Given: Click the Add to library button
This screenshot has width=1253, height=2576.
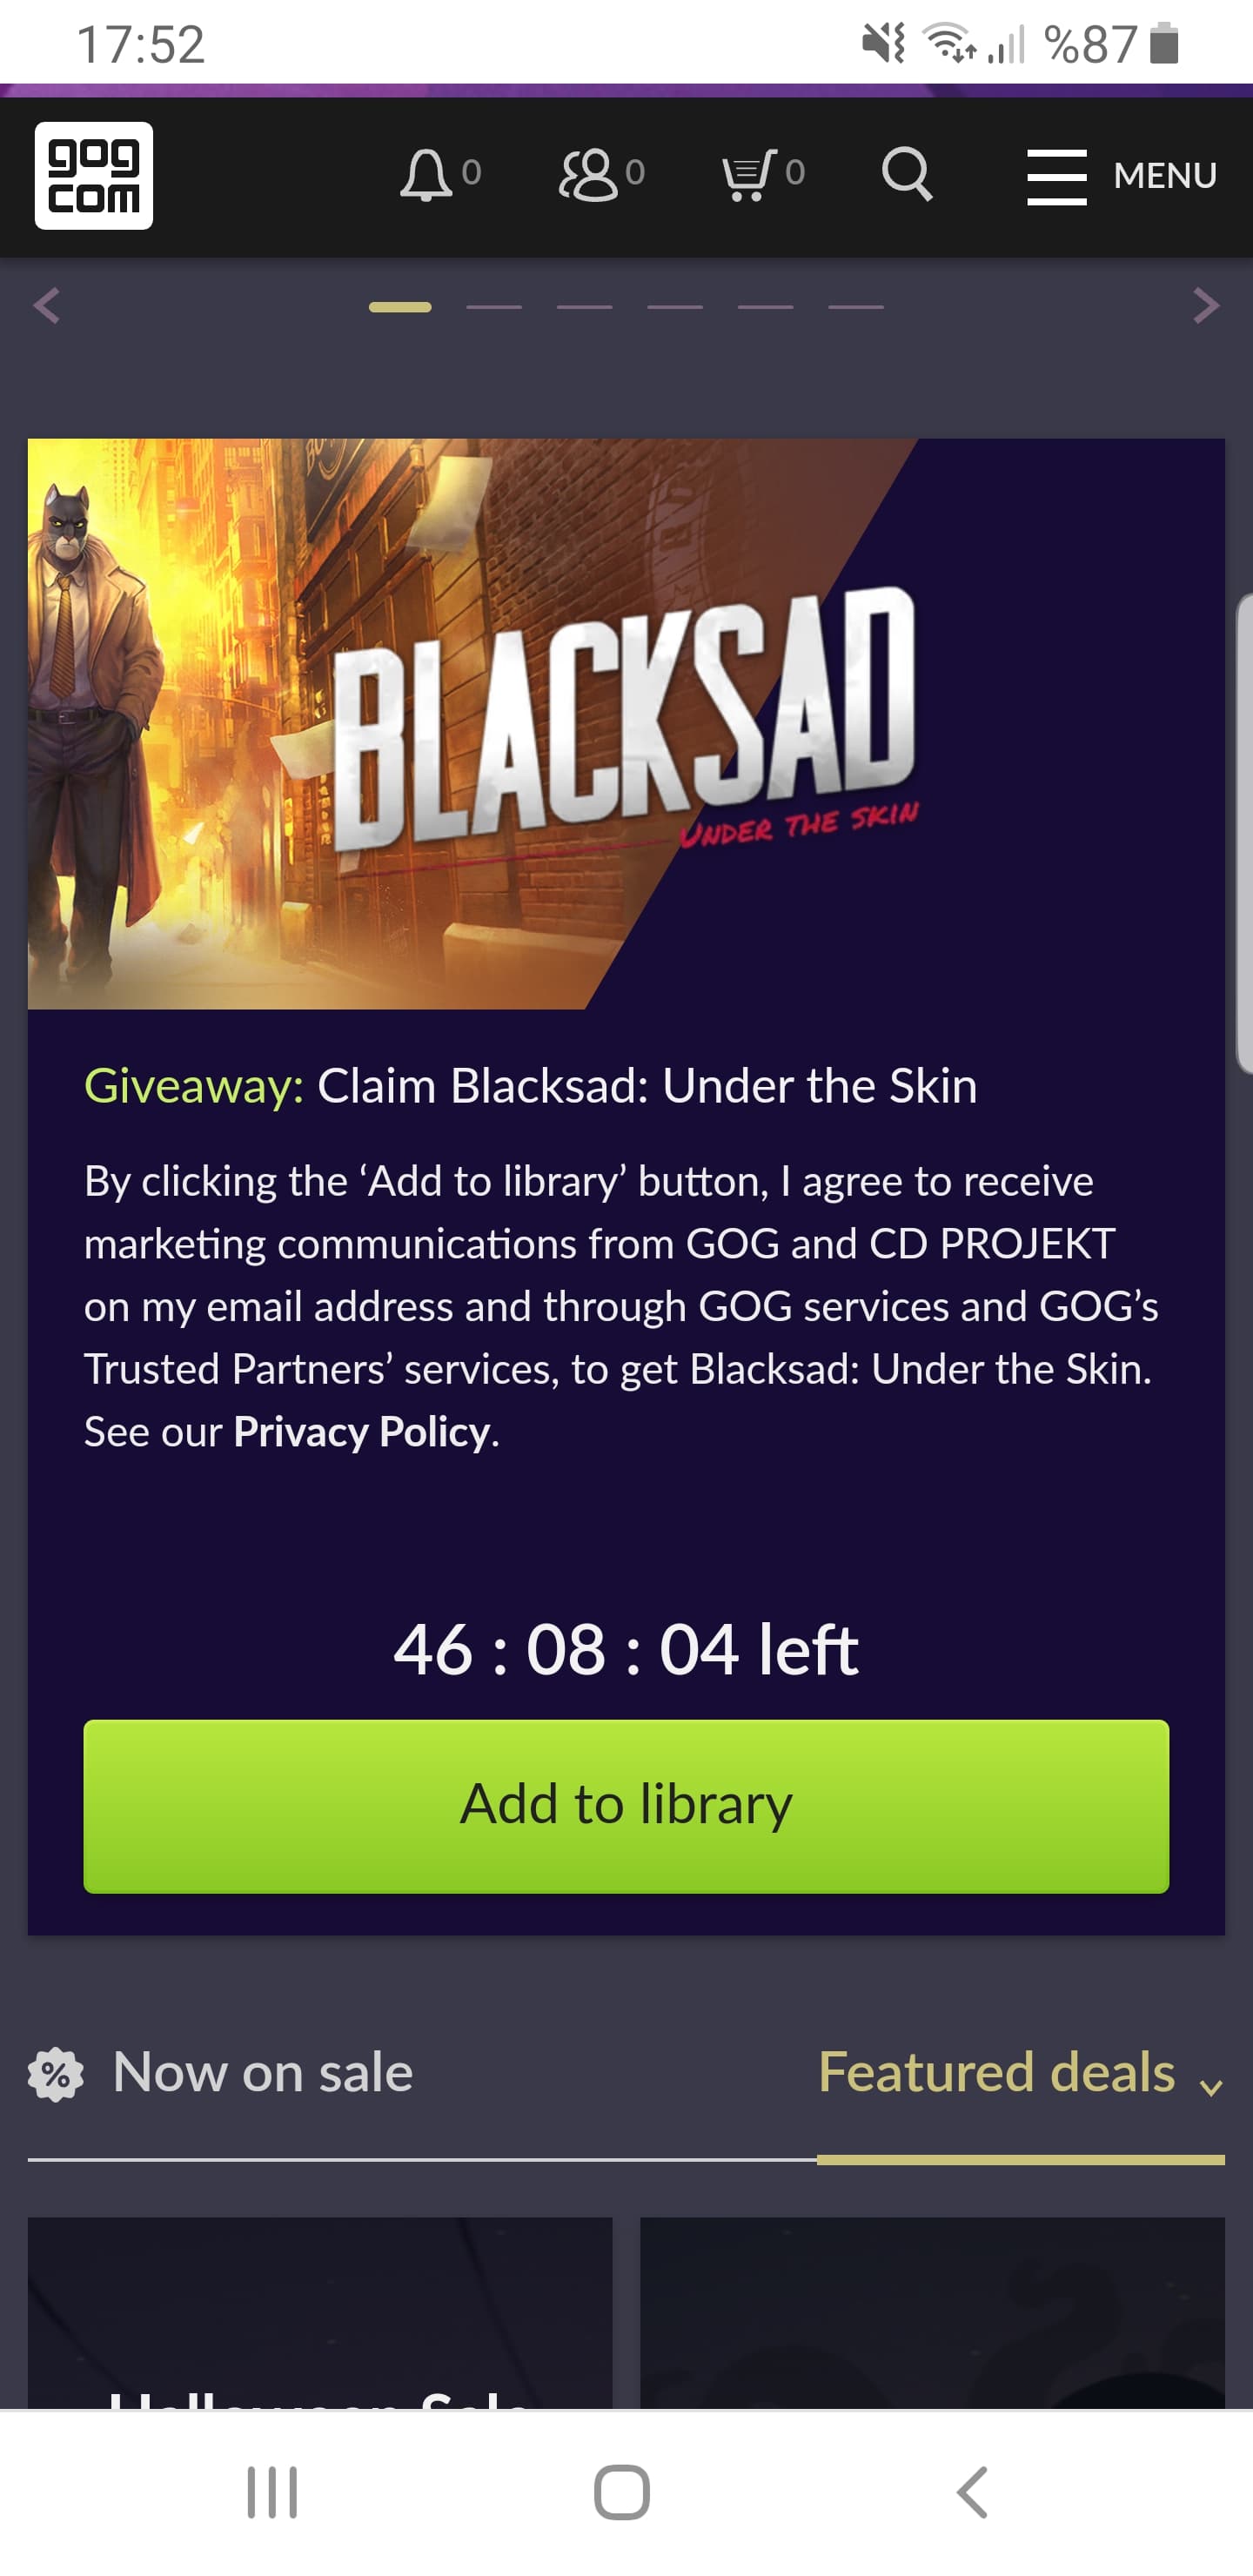Looking at the screenshot, I should click(x=626, y=1806).
